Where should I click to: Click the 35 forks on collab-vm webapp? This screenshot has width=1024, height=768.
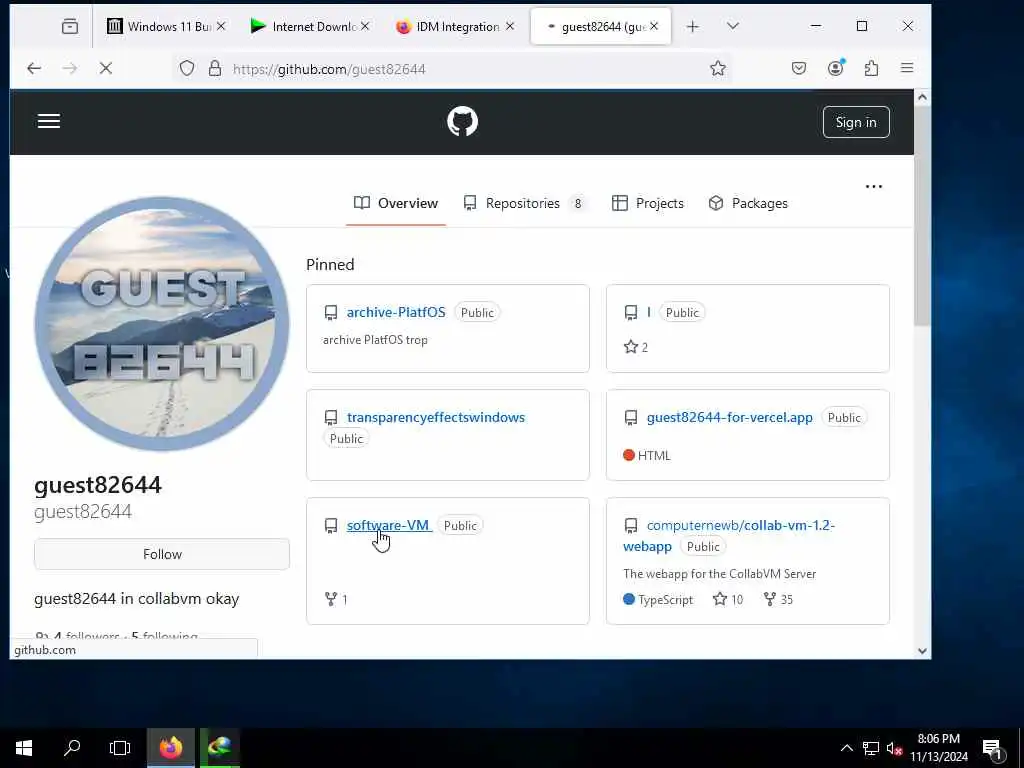(x=778, y=599)
